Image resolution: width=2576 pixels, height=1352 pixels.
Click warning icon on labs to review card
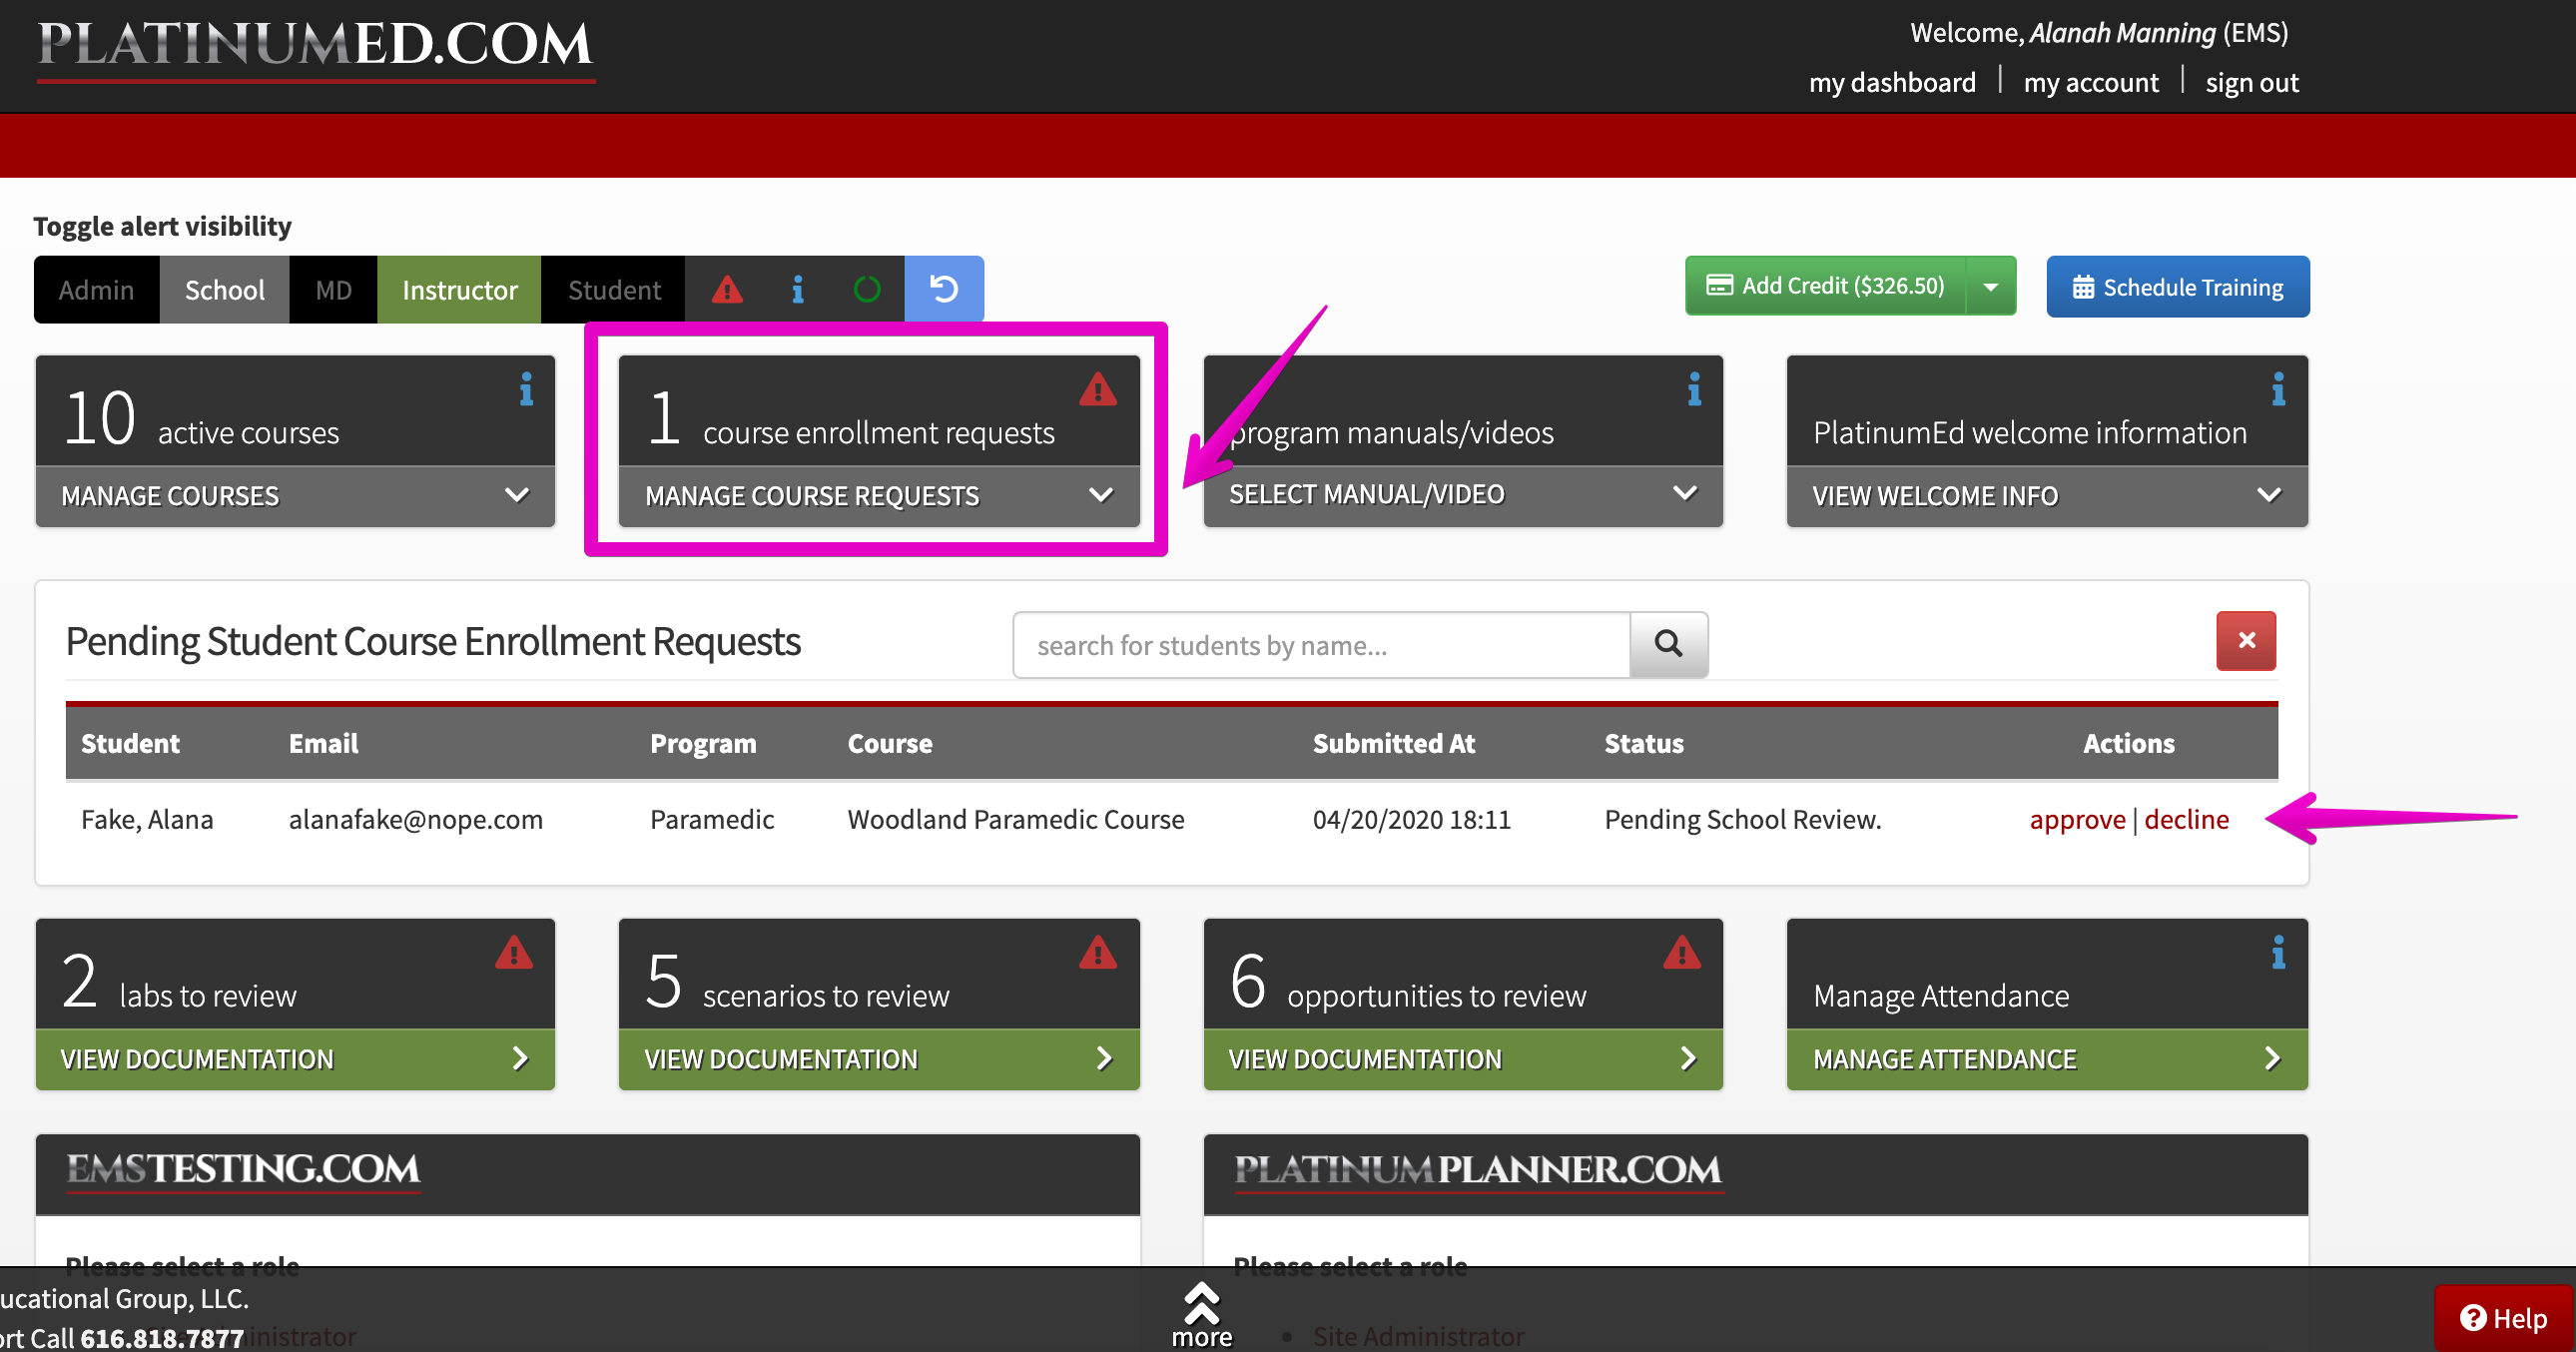(514, 953)
